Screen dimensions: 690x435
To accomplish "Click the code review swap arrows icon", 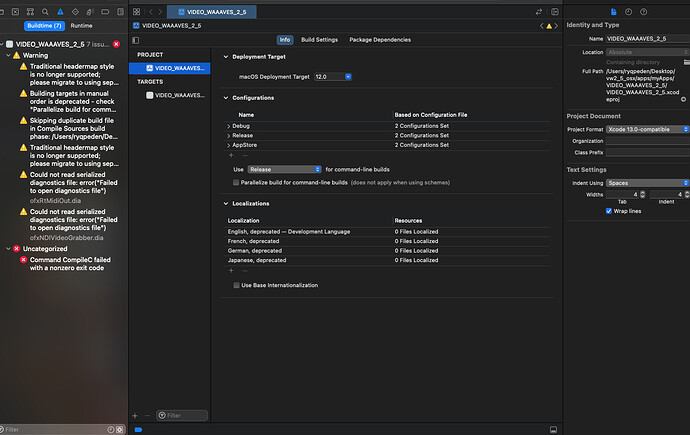I will (x=539, y=12).
